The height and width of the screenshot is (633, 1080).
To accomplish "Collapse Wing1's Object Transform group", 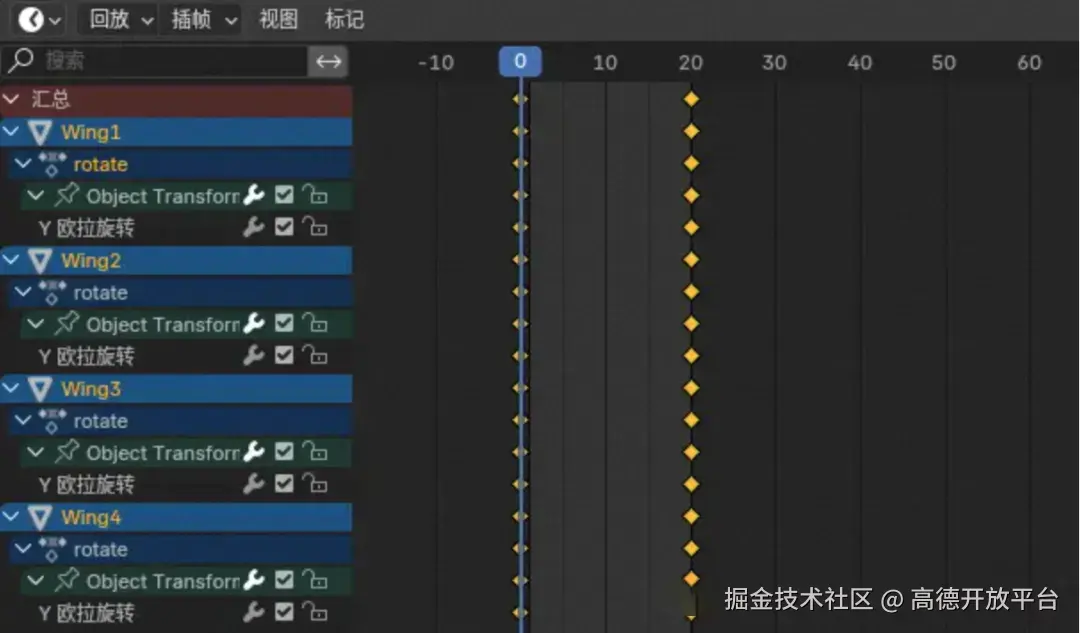I will point(35,196).
